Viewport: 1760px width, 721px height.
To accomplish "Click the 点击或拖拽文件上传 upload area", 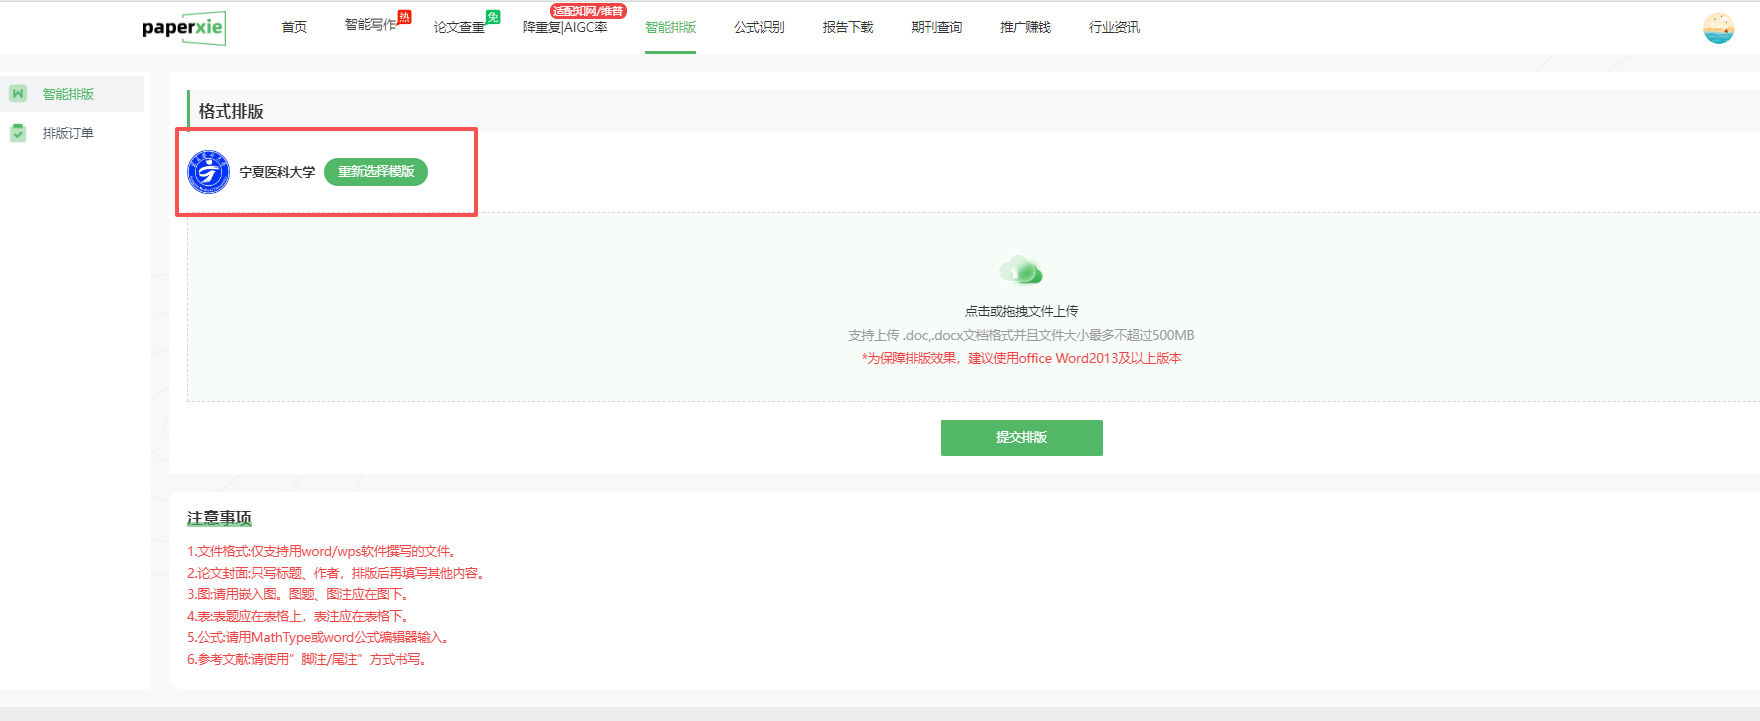I will [1021, 311].
